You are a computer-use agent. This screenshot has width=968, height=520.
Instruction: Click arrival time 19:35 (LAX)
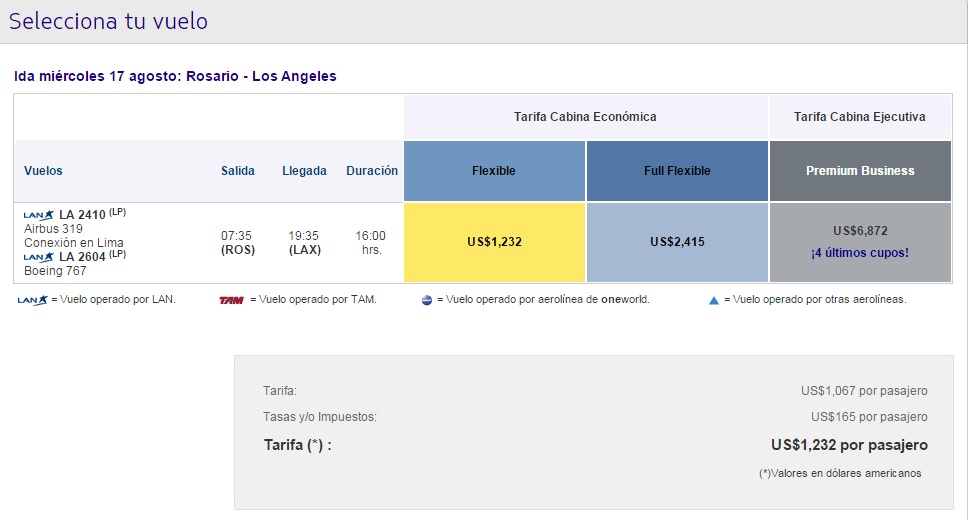click(x=304, y=243)
